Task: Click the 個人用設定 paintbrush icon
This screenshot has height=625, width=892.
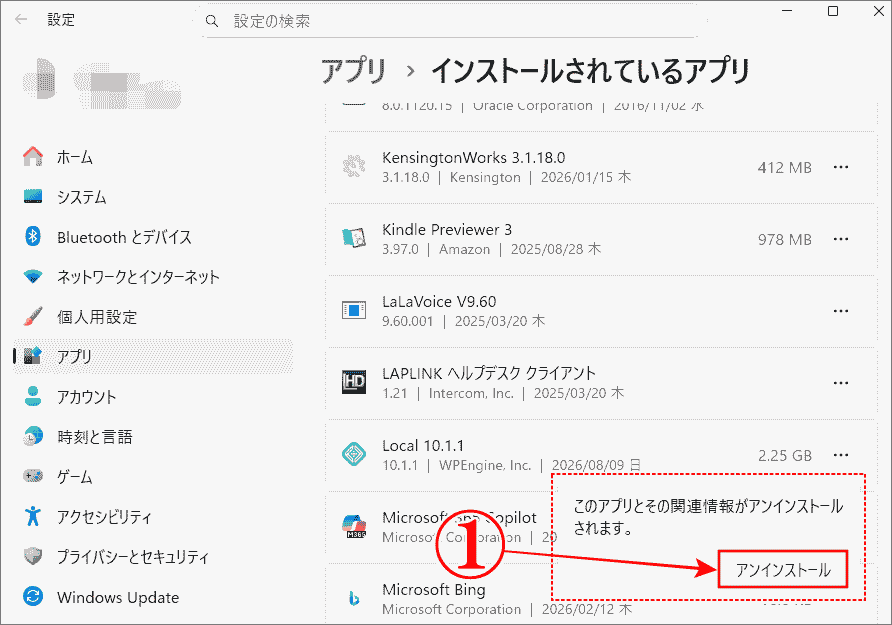Action: coord(33,316)
